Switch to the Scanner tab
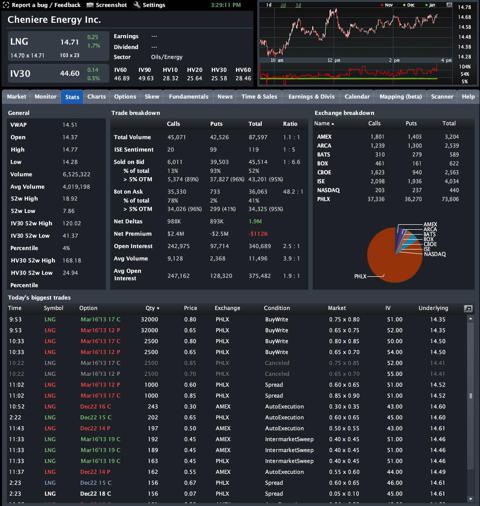The height and width of the screenshot is (506, 480). pyautogui.click(x=442, y=97)
